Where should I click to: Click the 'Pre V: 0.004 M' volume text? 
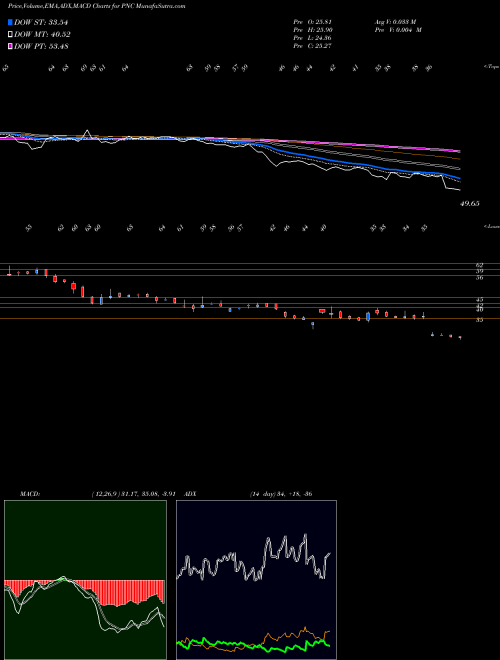pos(398,30)
